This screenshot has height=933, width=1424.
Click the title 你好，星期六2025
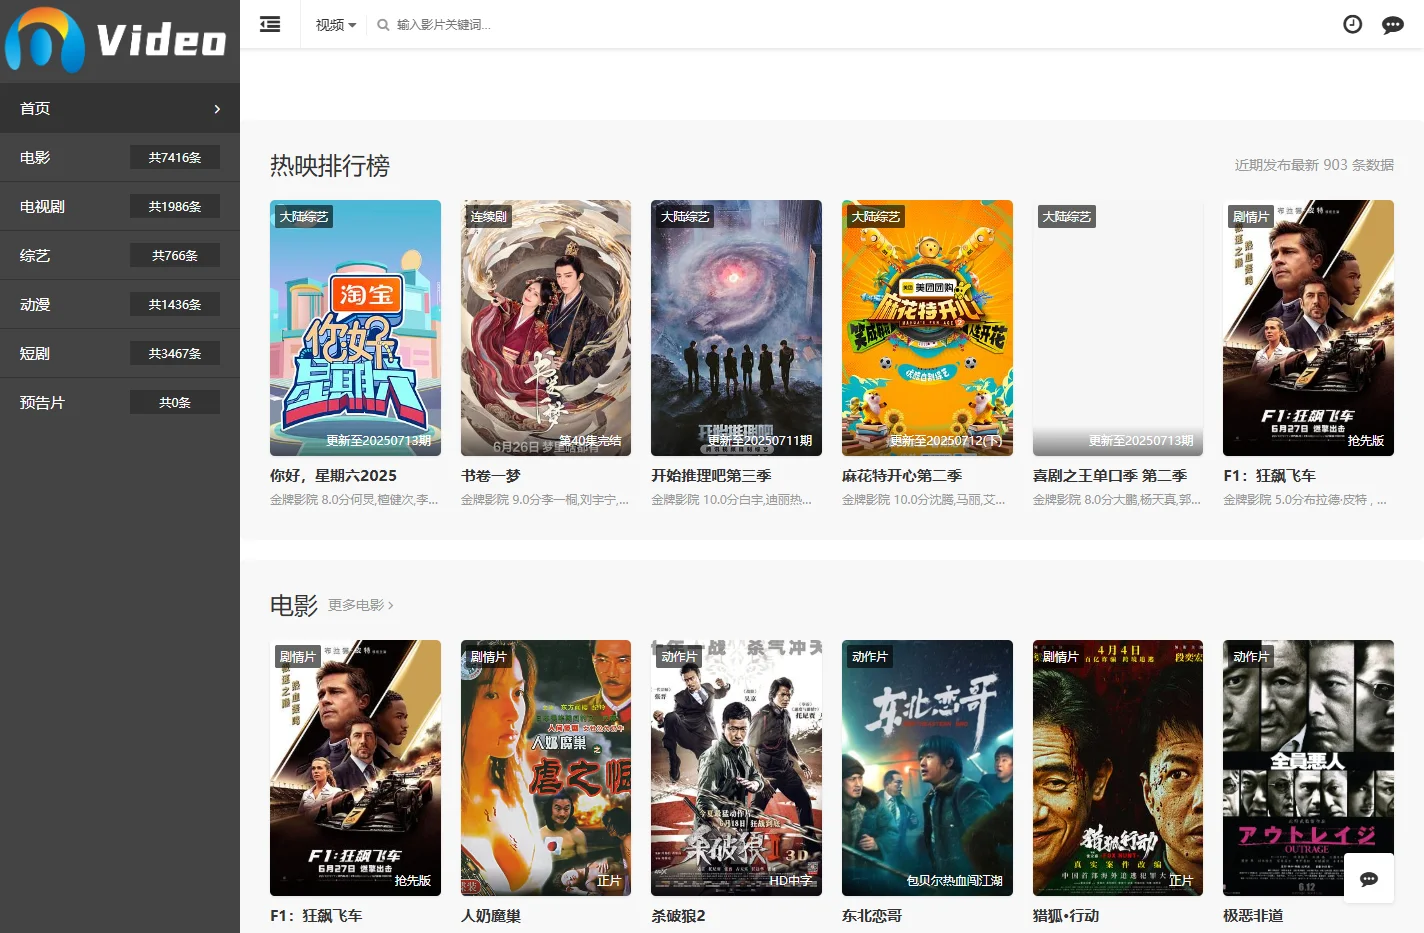click(x=333, y=476)
